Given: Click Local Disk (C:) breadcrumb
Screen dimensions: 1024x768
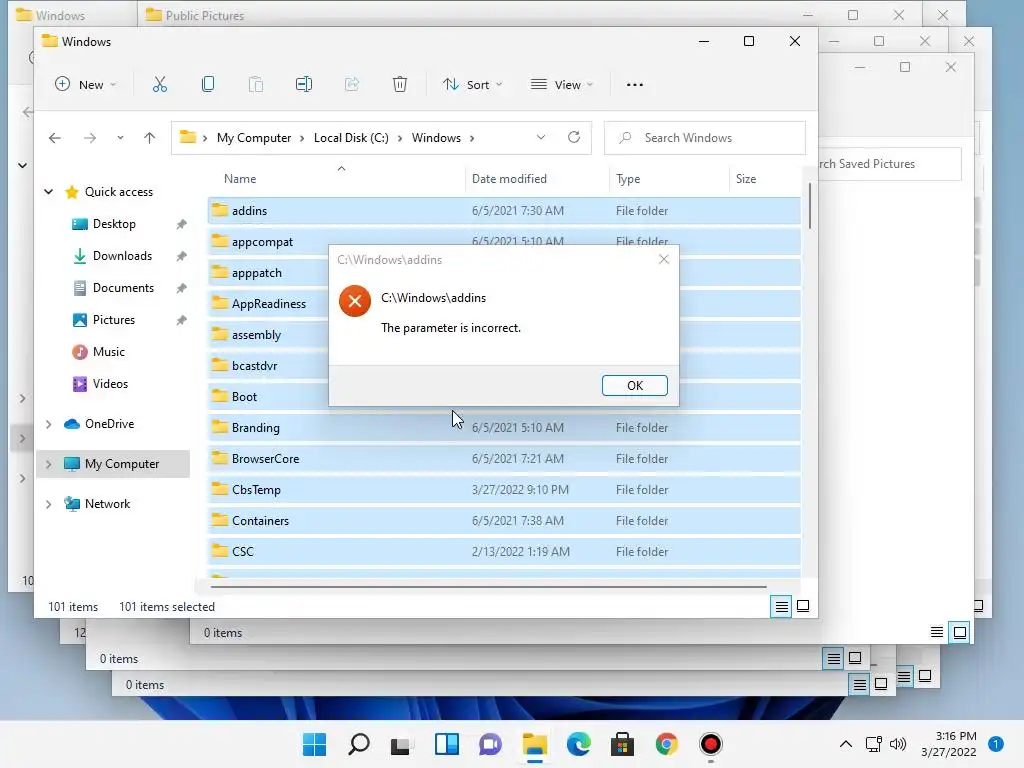Looking at the screenshot, I should click(x=351, y=138).
